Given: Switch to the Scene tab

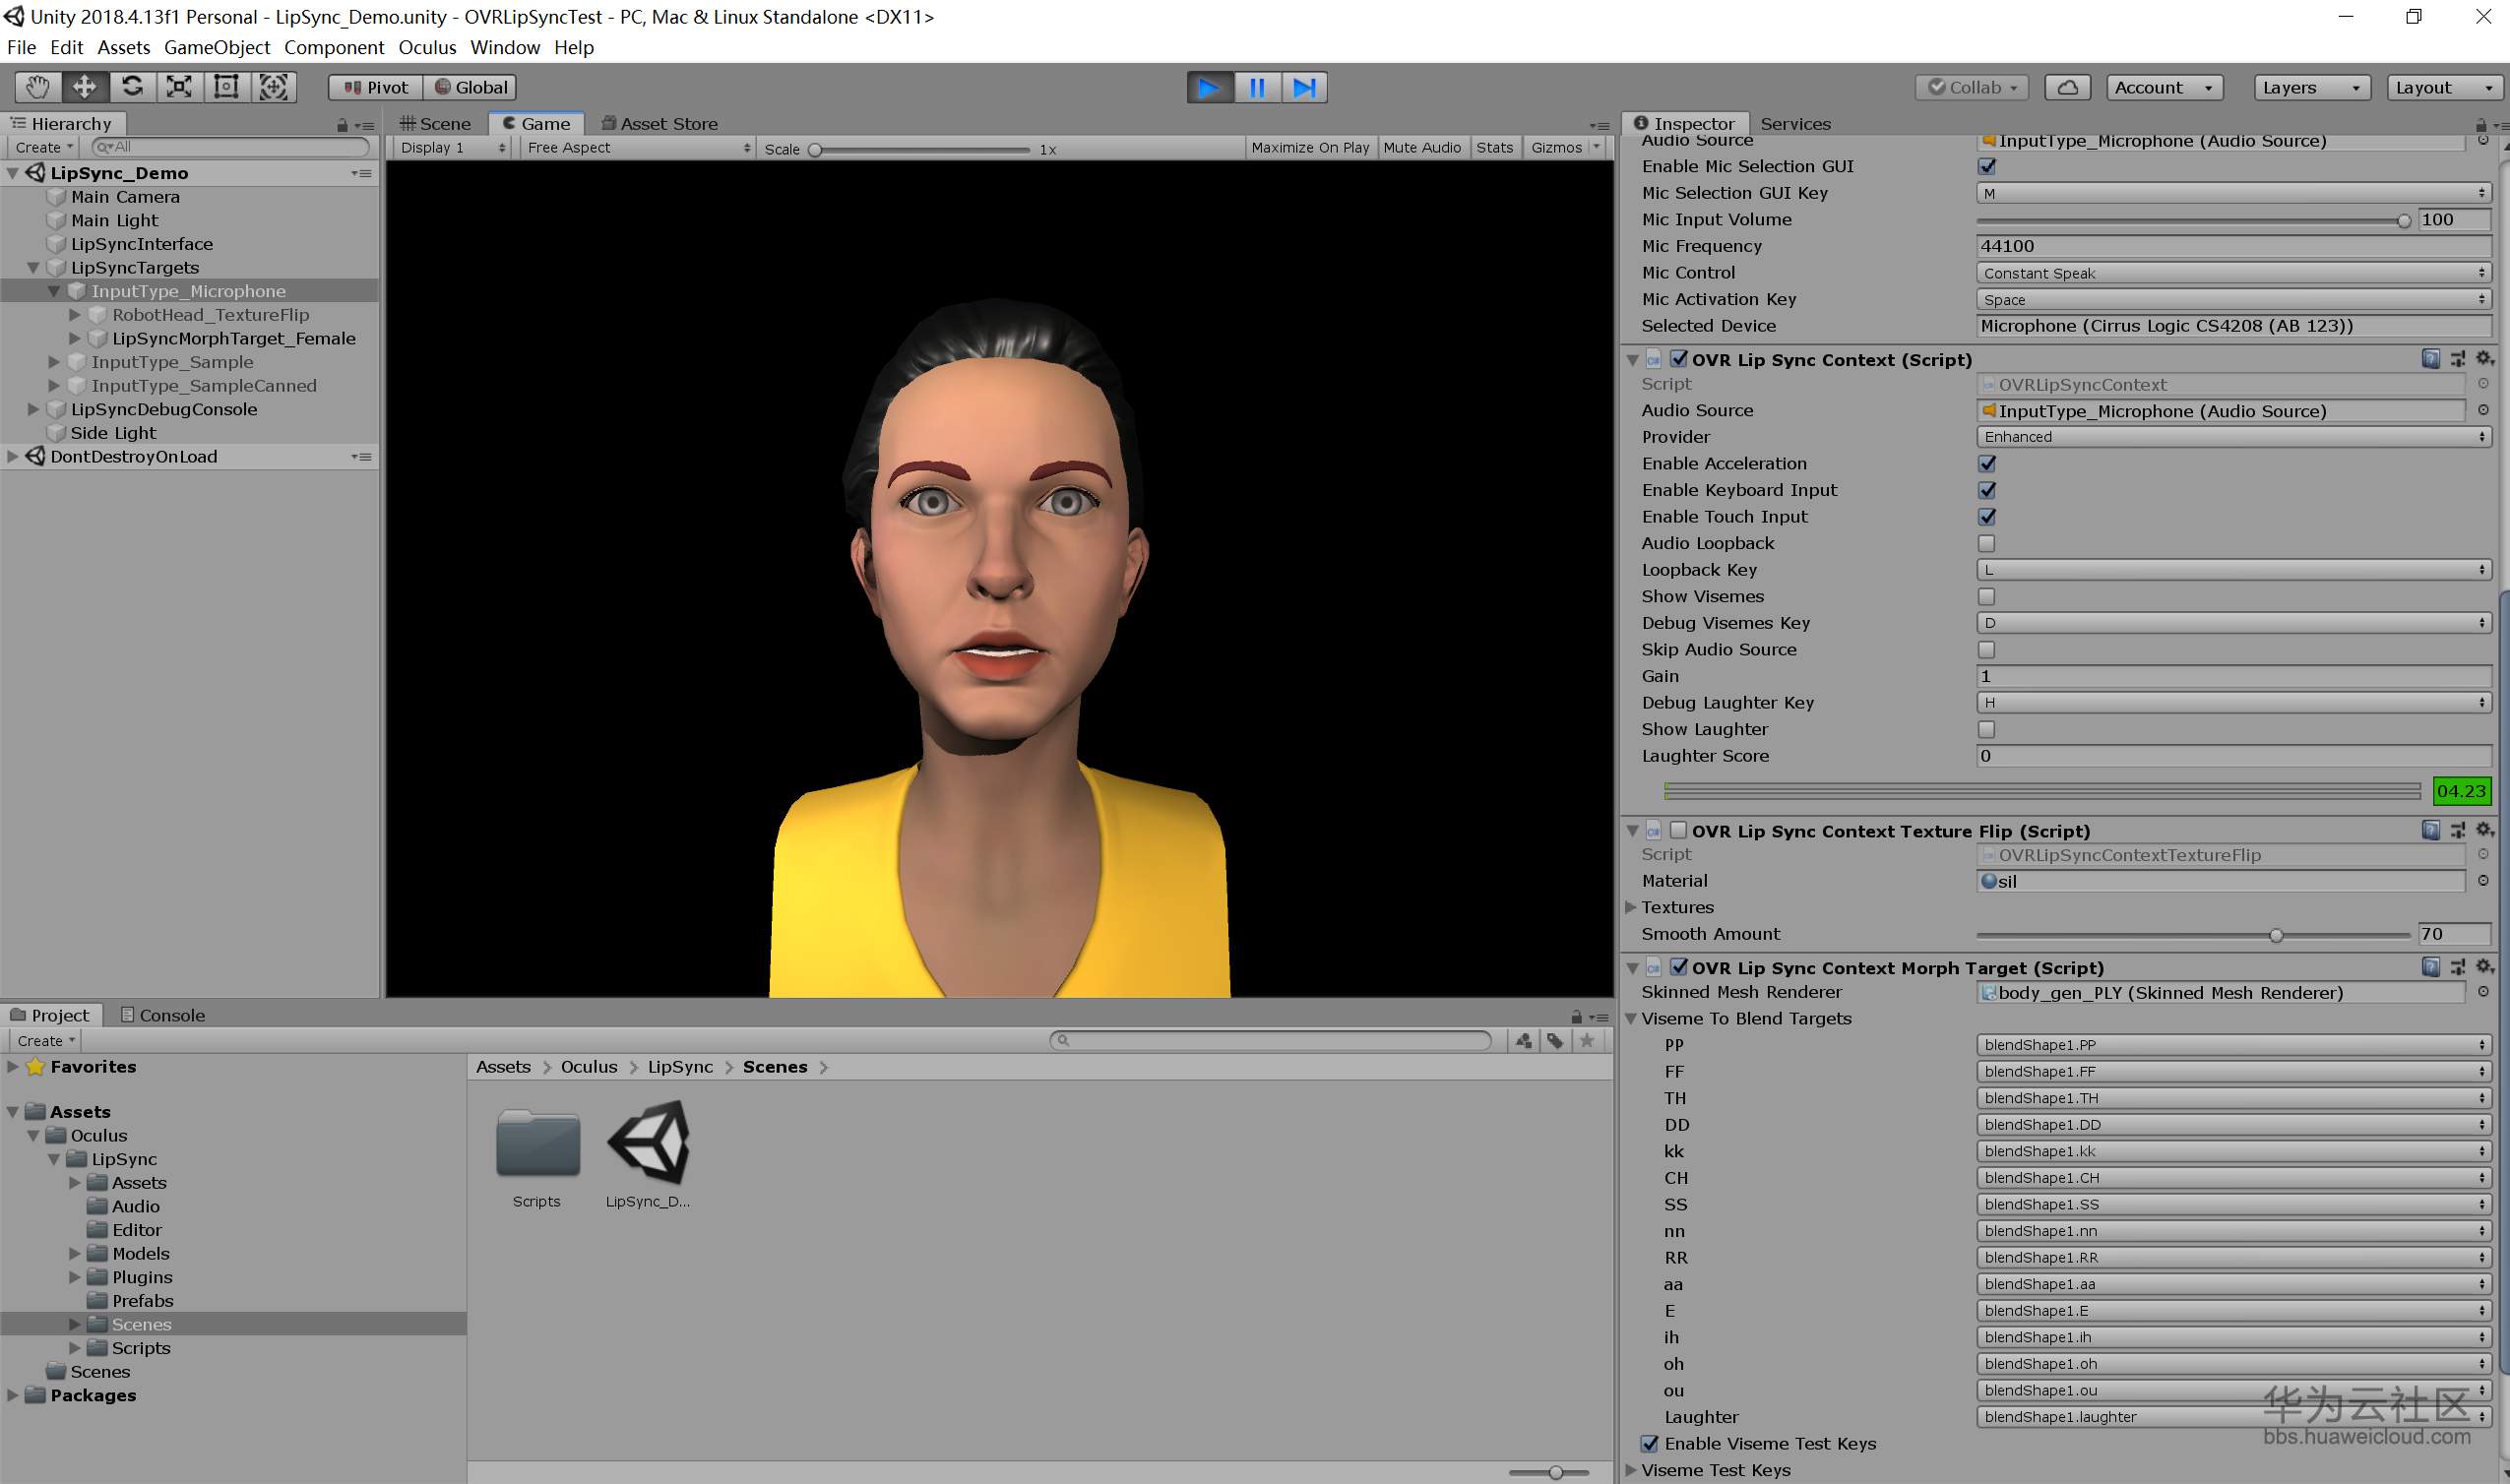Looking at the screenshot, I should click(x=436, y=123).
